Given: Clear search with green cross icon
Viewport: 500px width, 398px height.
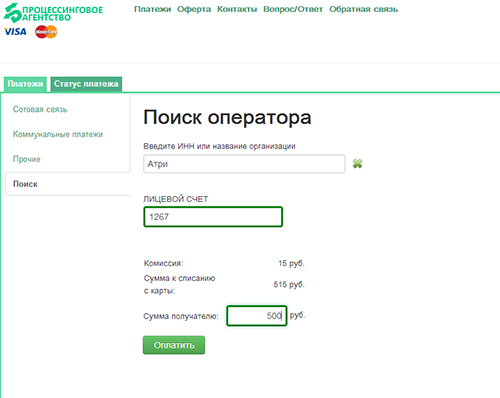Looking at the screenshot, I should 357,164.
